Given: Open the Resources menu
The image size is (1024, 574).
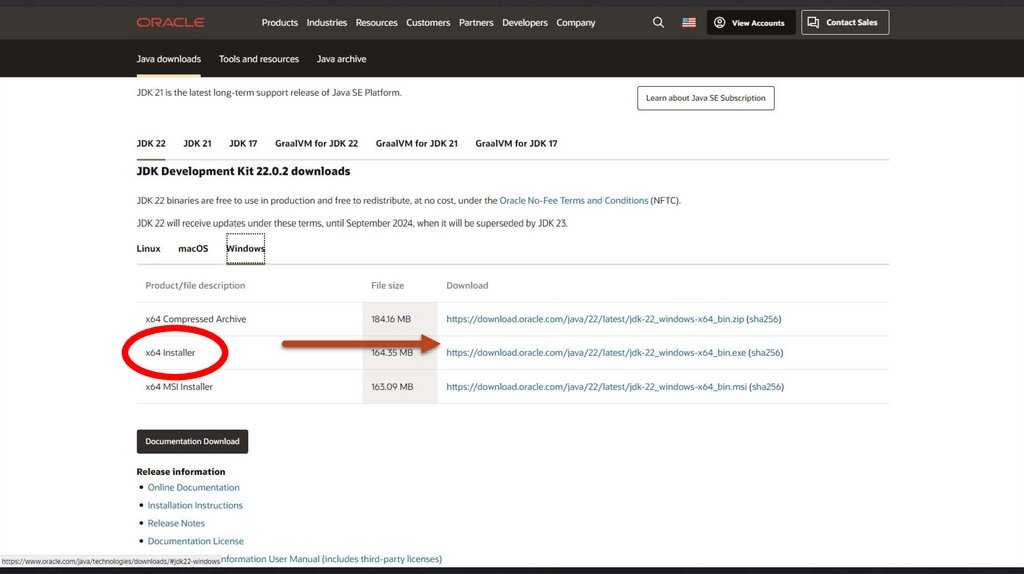Looking at the screenshot, I should point(376,22).
